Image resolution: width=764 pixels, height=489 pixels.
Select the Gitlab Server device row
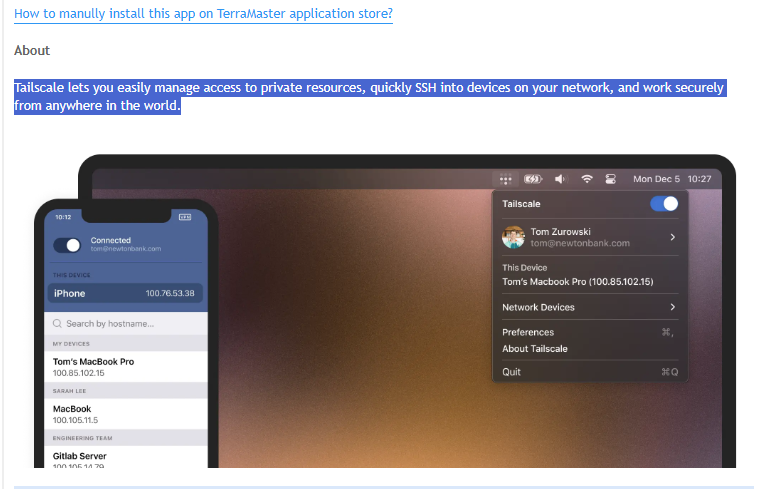pos(126,459)
